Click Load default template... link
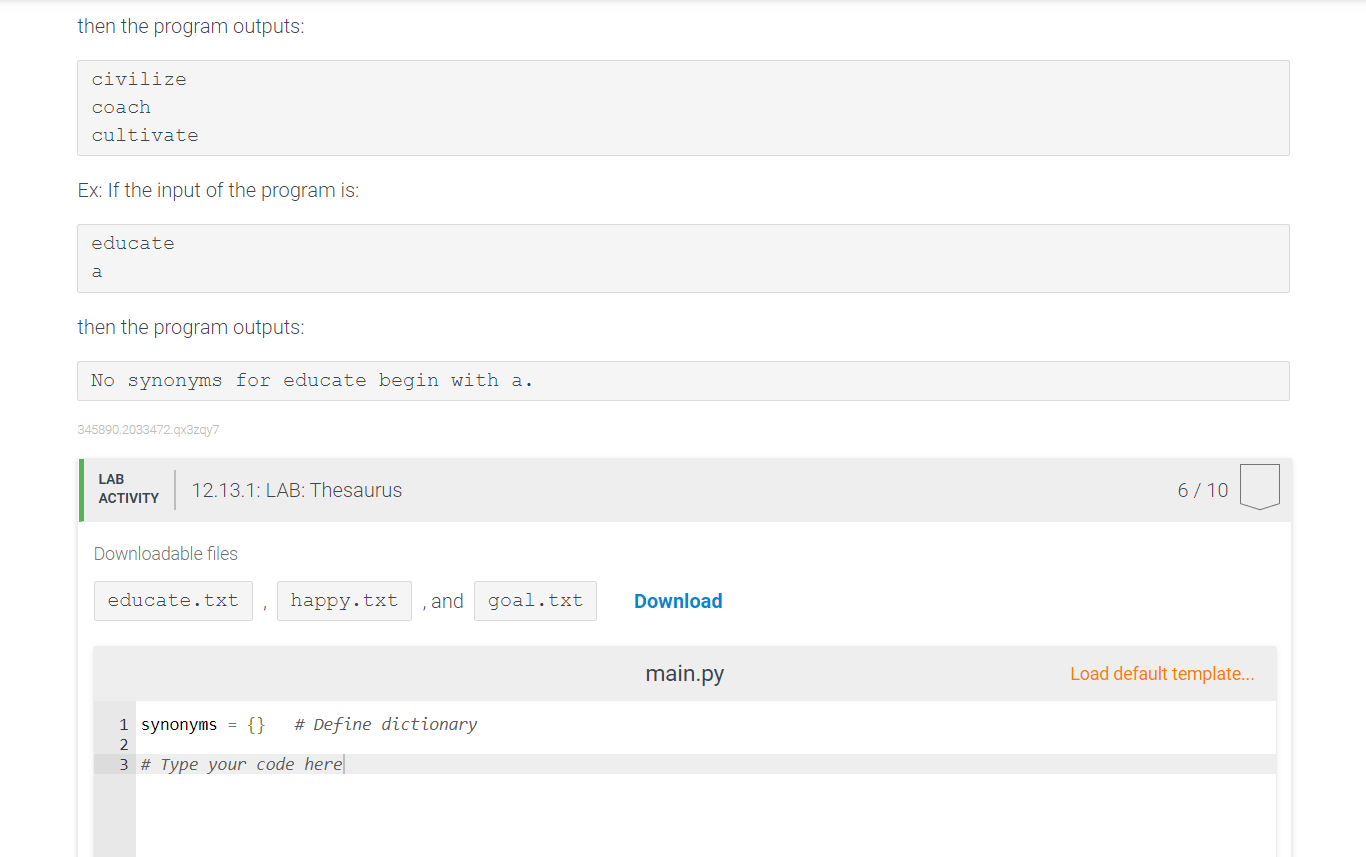The image size is (1366, 857). pos(1162,673)
